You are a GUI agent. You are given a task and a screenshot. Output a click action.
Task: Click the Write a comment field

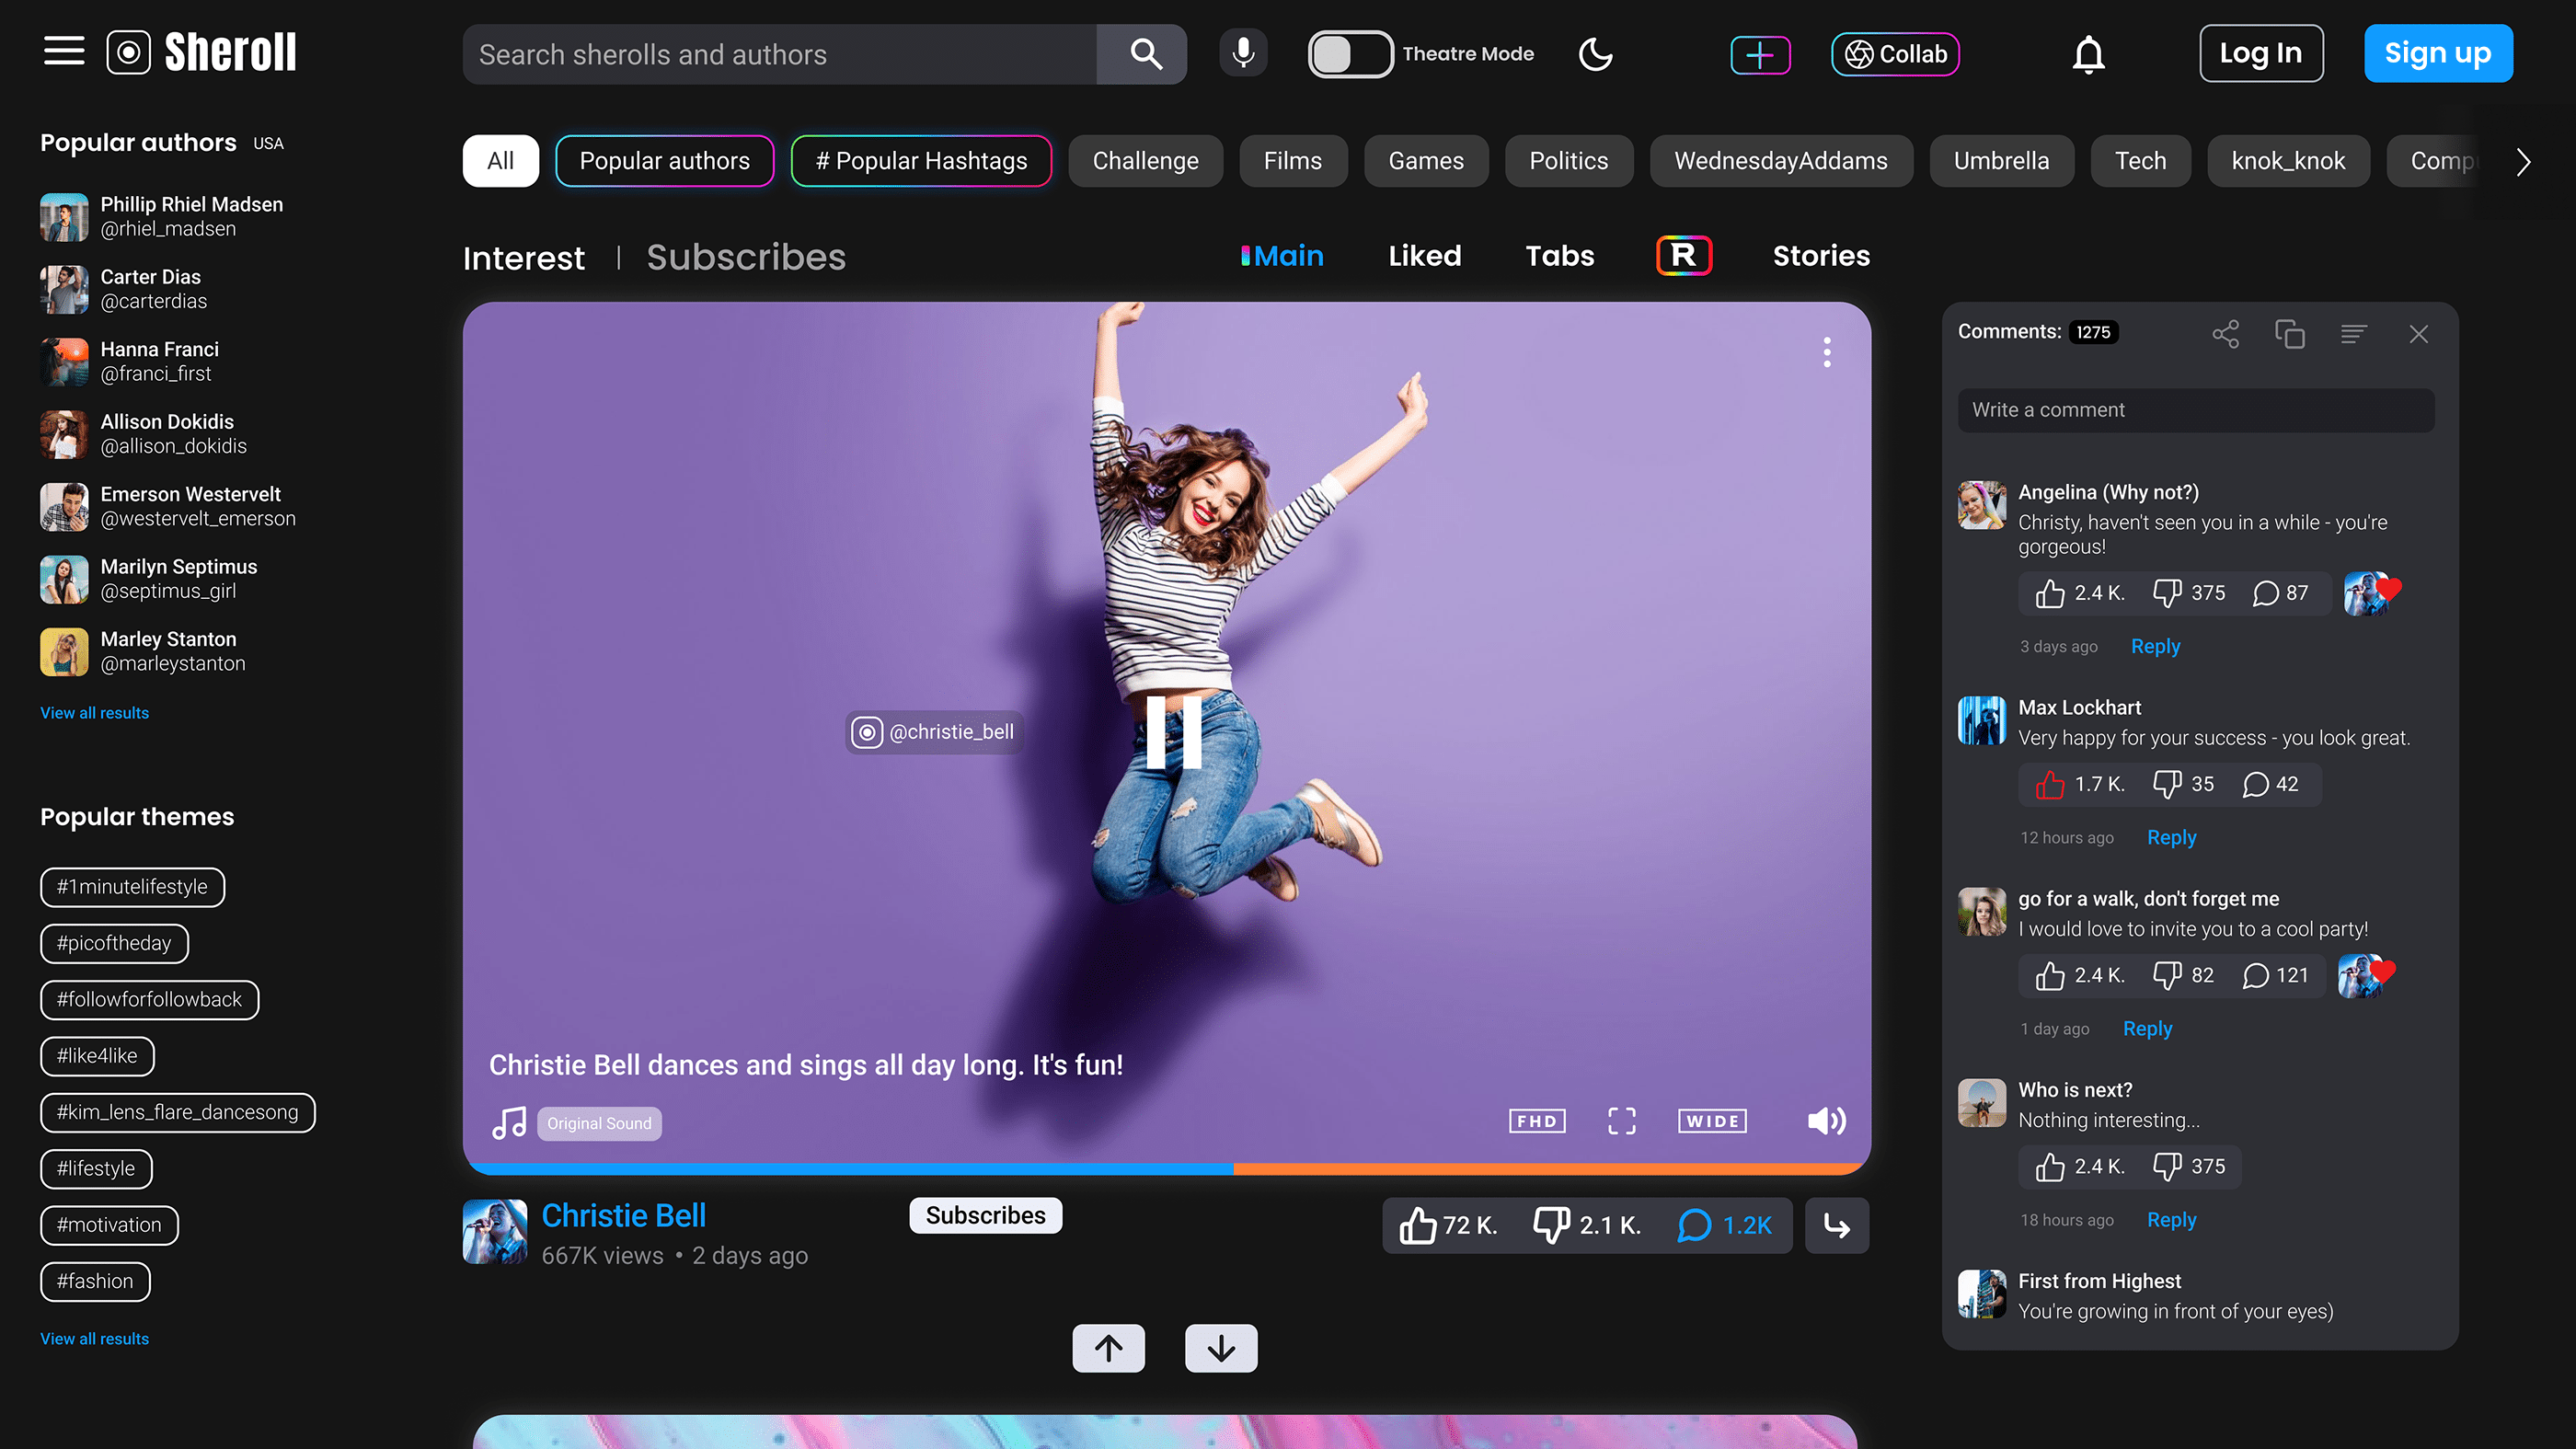2195,410
